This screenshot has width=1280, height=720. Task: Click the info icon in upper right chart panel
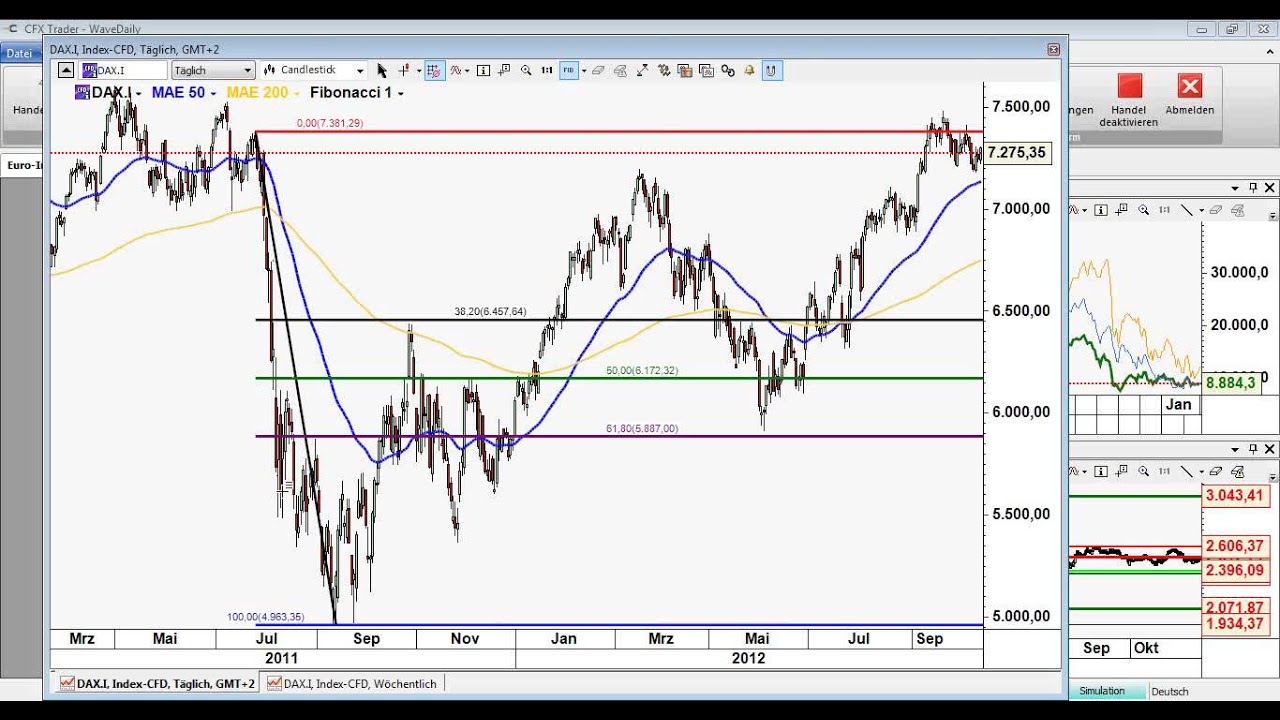pyautogui.click(x=1101, y=210)
